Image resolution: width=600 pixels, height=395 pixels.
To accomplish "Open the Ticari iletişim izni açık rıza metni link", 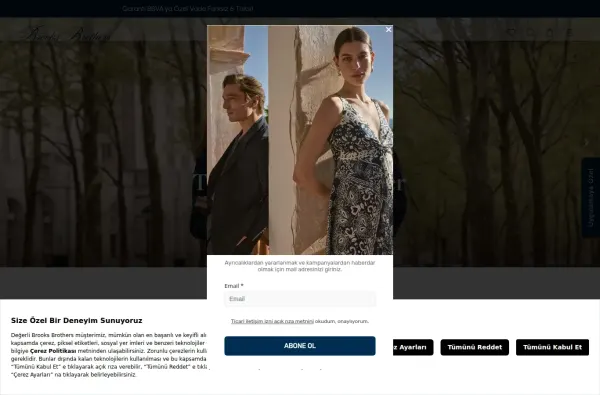I will click(272, 321).
